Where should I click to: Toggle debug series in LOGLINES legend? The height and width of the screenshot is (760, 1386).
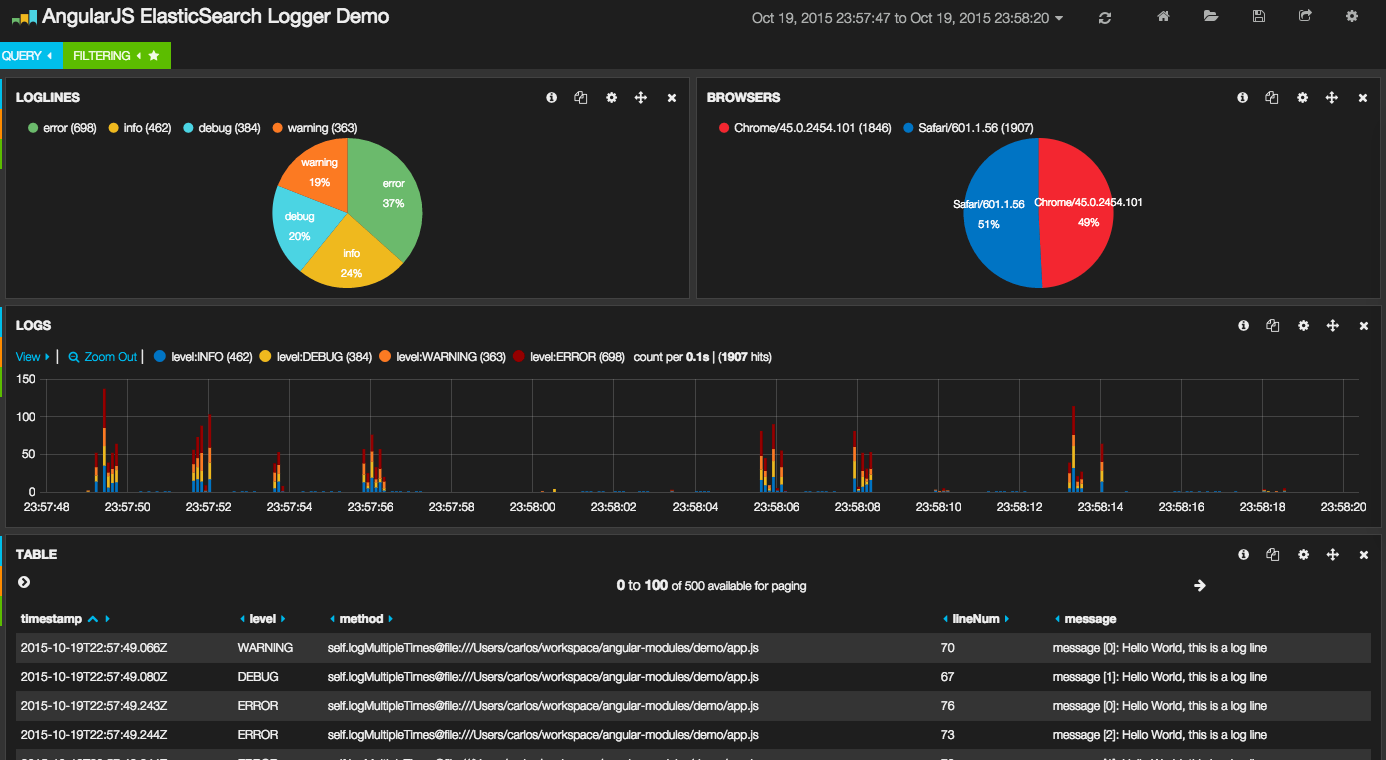click(x=222, y=128)
